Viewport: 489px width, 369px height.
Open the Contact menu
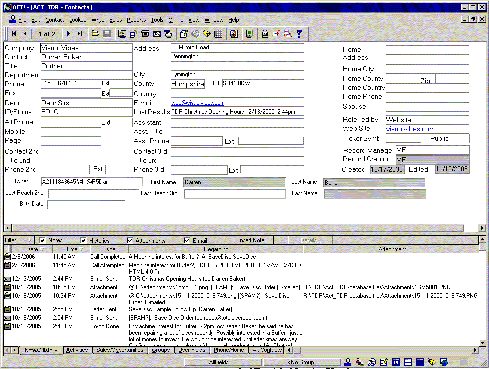pos(54,20)
